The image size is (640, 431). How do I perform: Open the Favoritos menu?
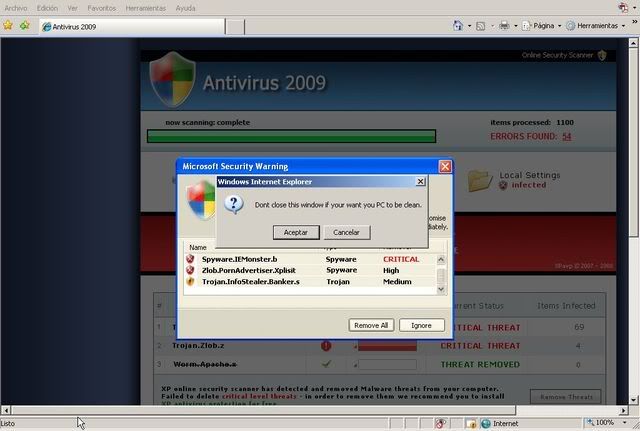pos(102,8)
